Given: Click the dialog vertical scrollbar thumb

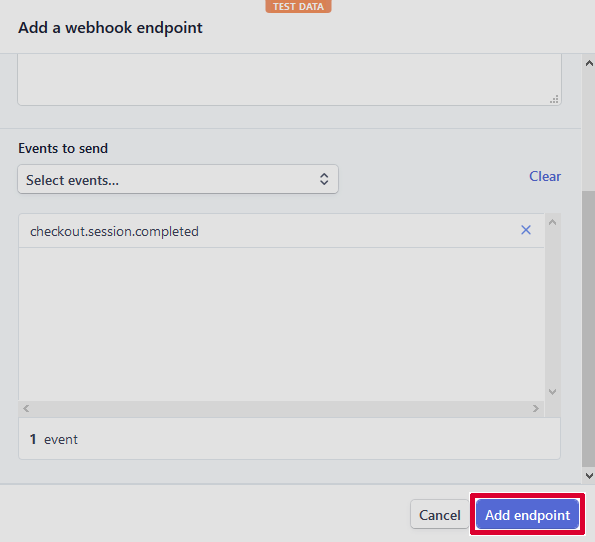Looking at the screenshot, I should [x=589, y=329].
